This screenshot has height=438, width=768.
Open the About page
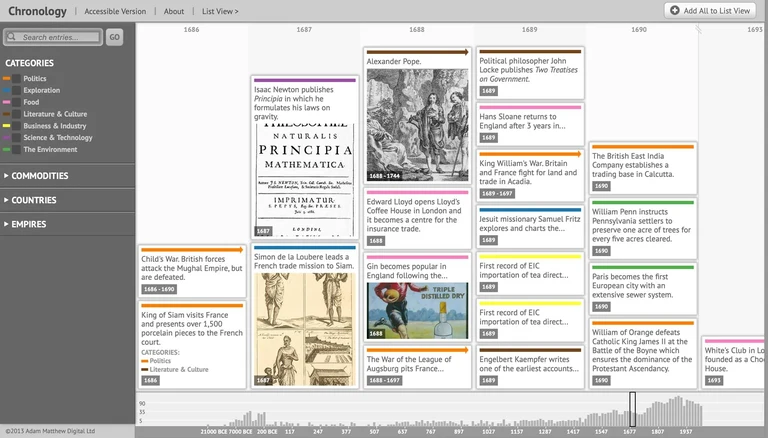point(174,11)
